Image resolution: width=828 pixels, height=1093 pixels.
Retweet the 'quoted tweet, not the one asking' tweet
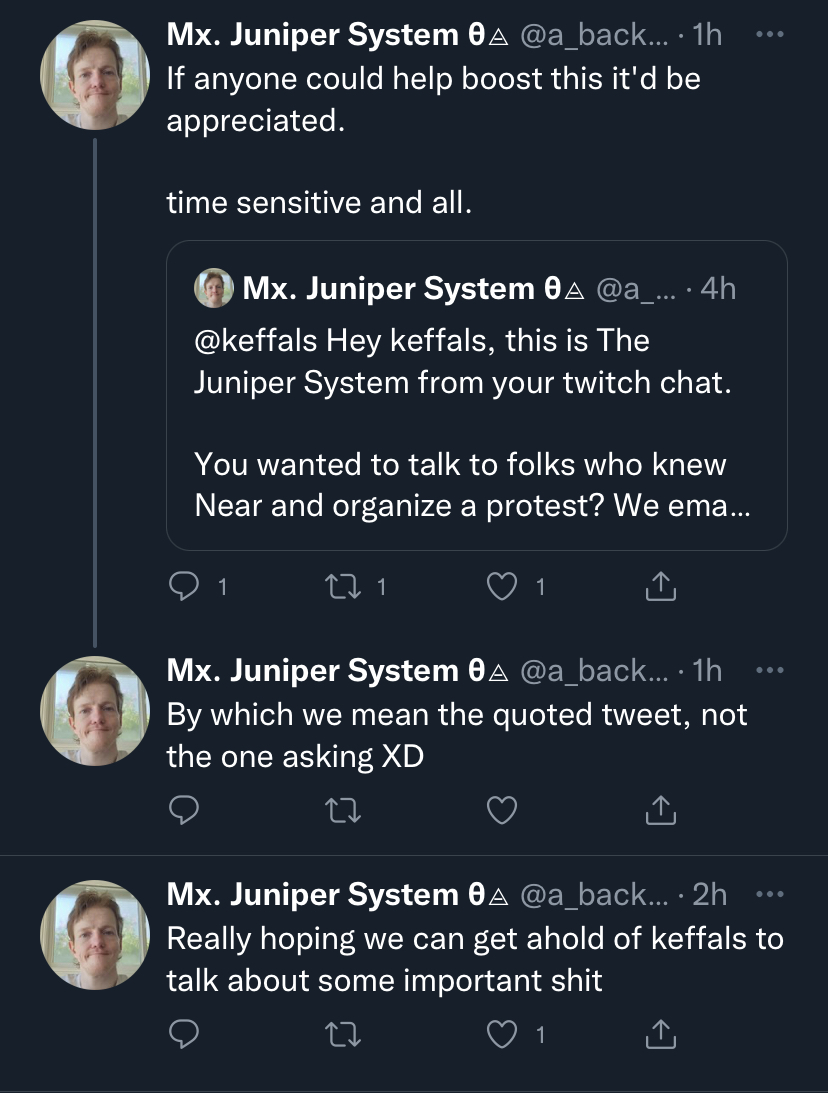pos(344,810)
